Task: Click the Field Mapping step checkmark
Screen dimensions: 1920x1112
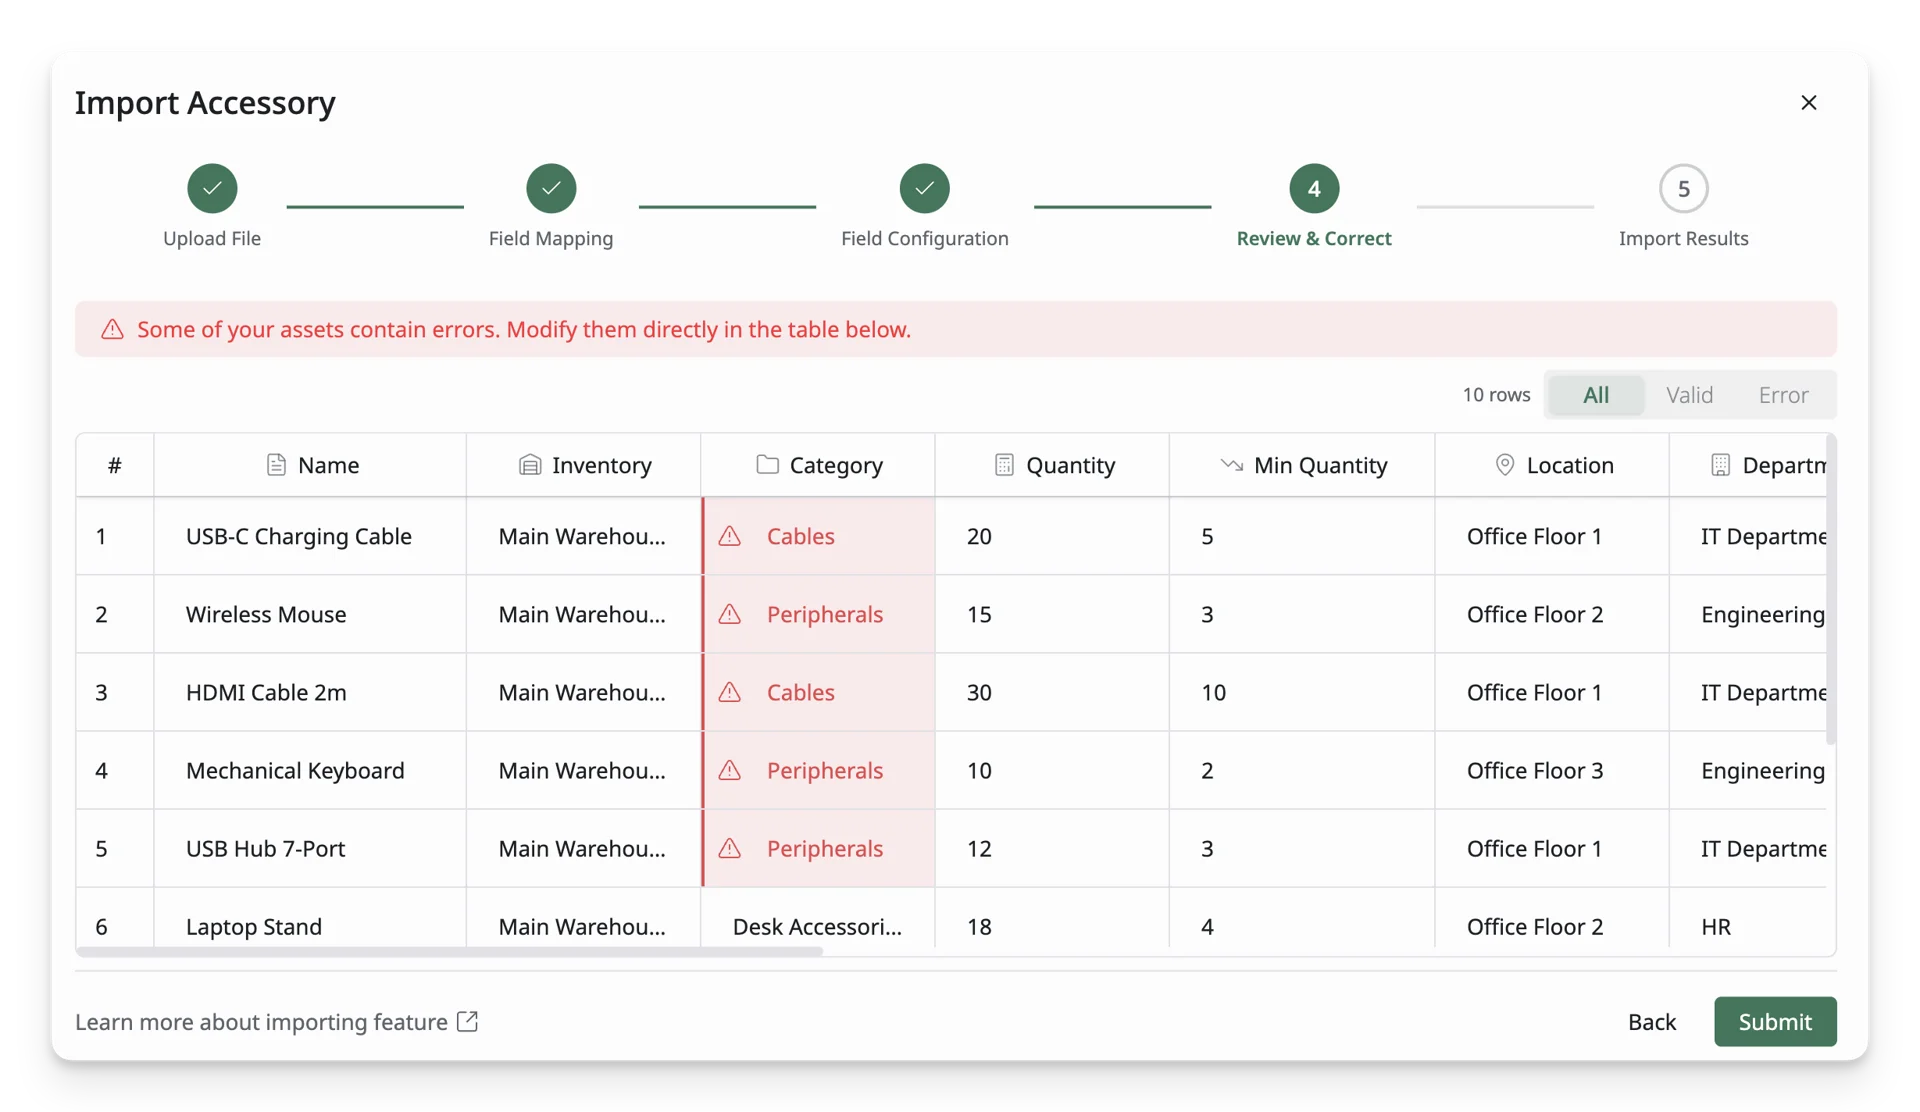Action: 551,188
